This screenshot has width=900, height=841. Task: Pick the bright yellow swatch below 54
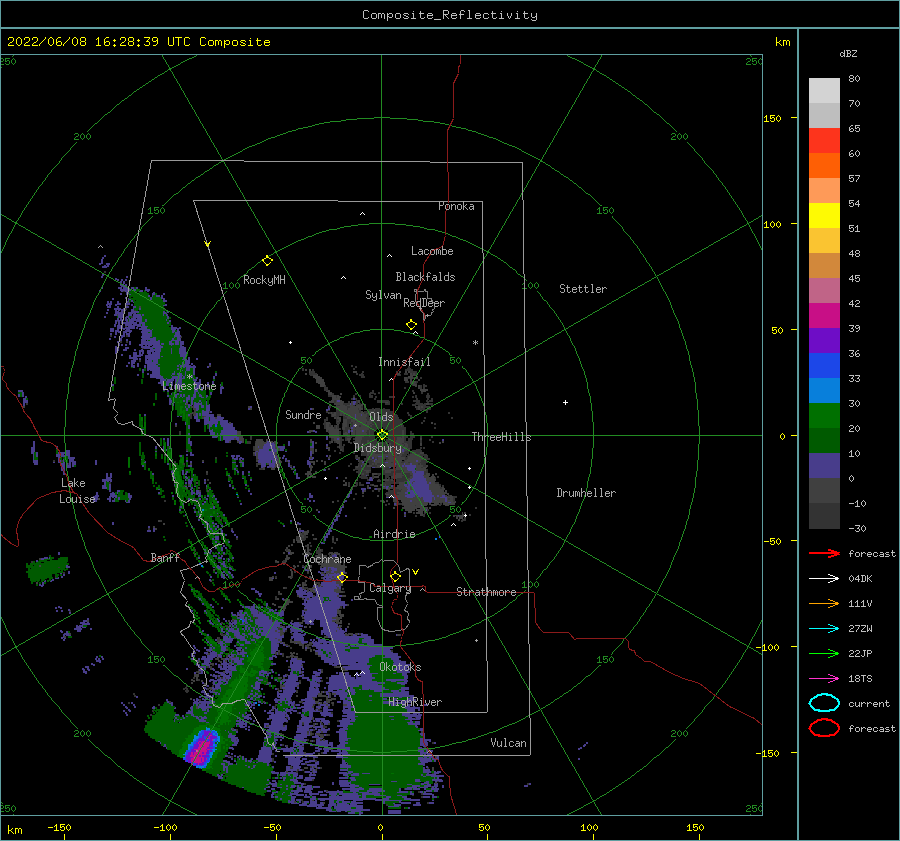coord(824,216)
